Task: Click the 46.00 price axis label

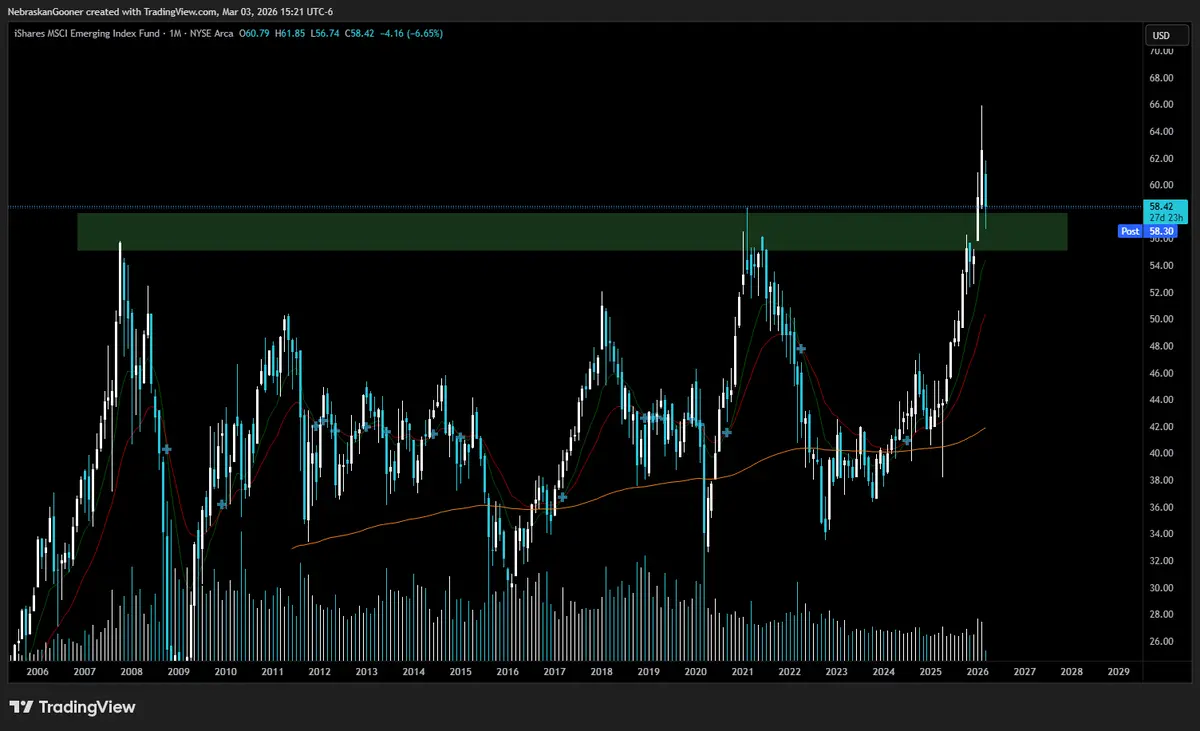Action: pos(1161,373)
